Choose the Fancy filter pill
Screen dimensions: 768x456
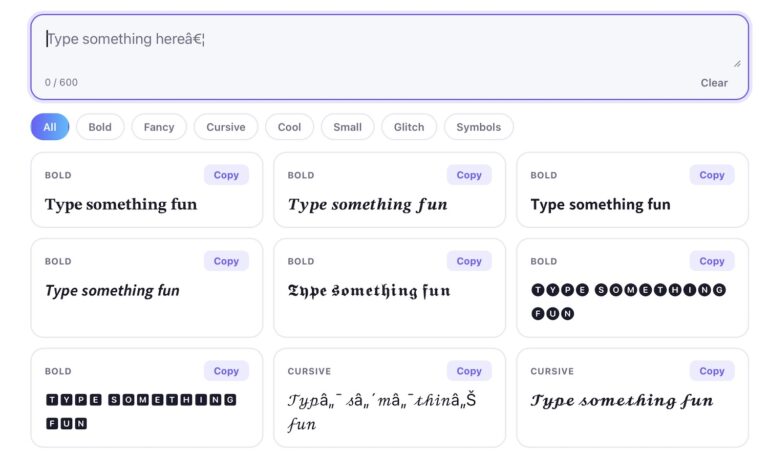pos(159,127)
